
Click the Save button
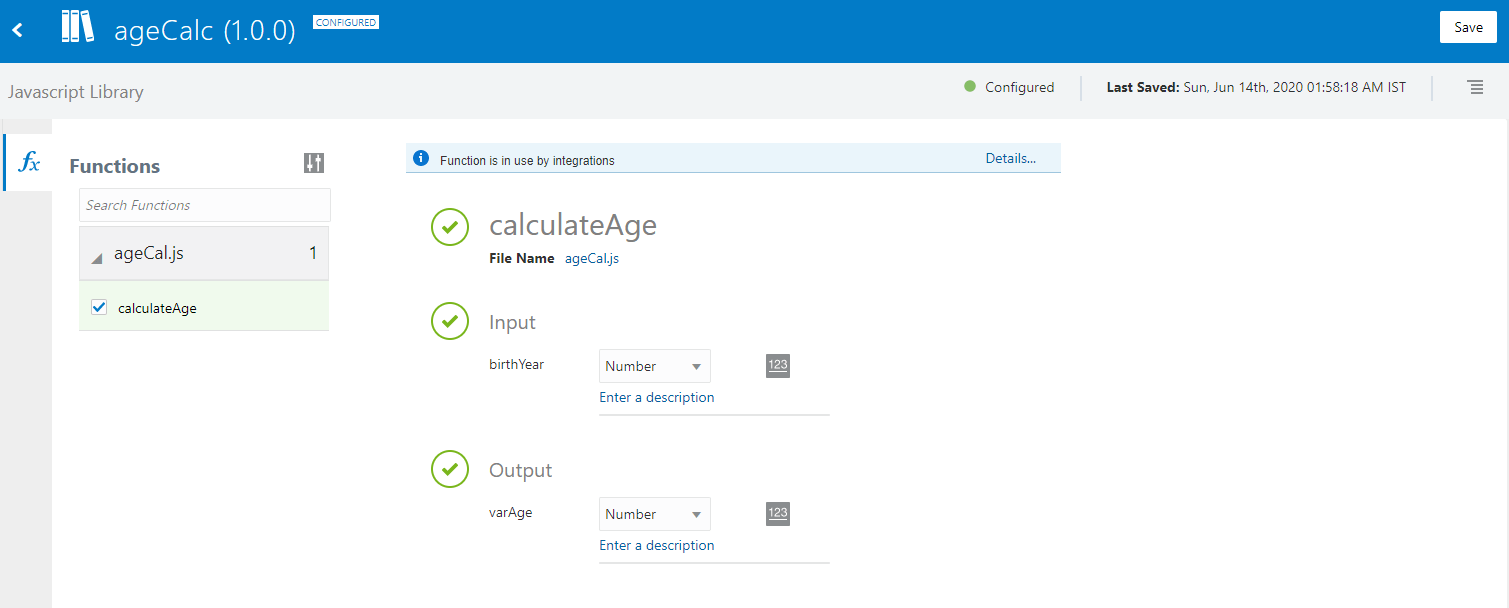1468,27
